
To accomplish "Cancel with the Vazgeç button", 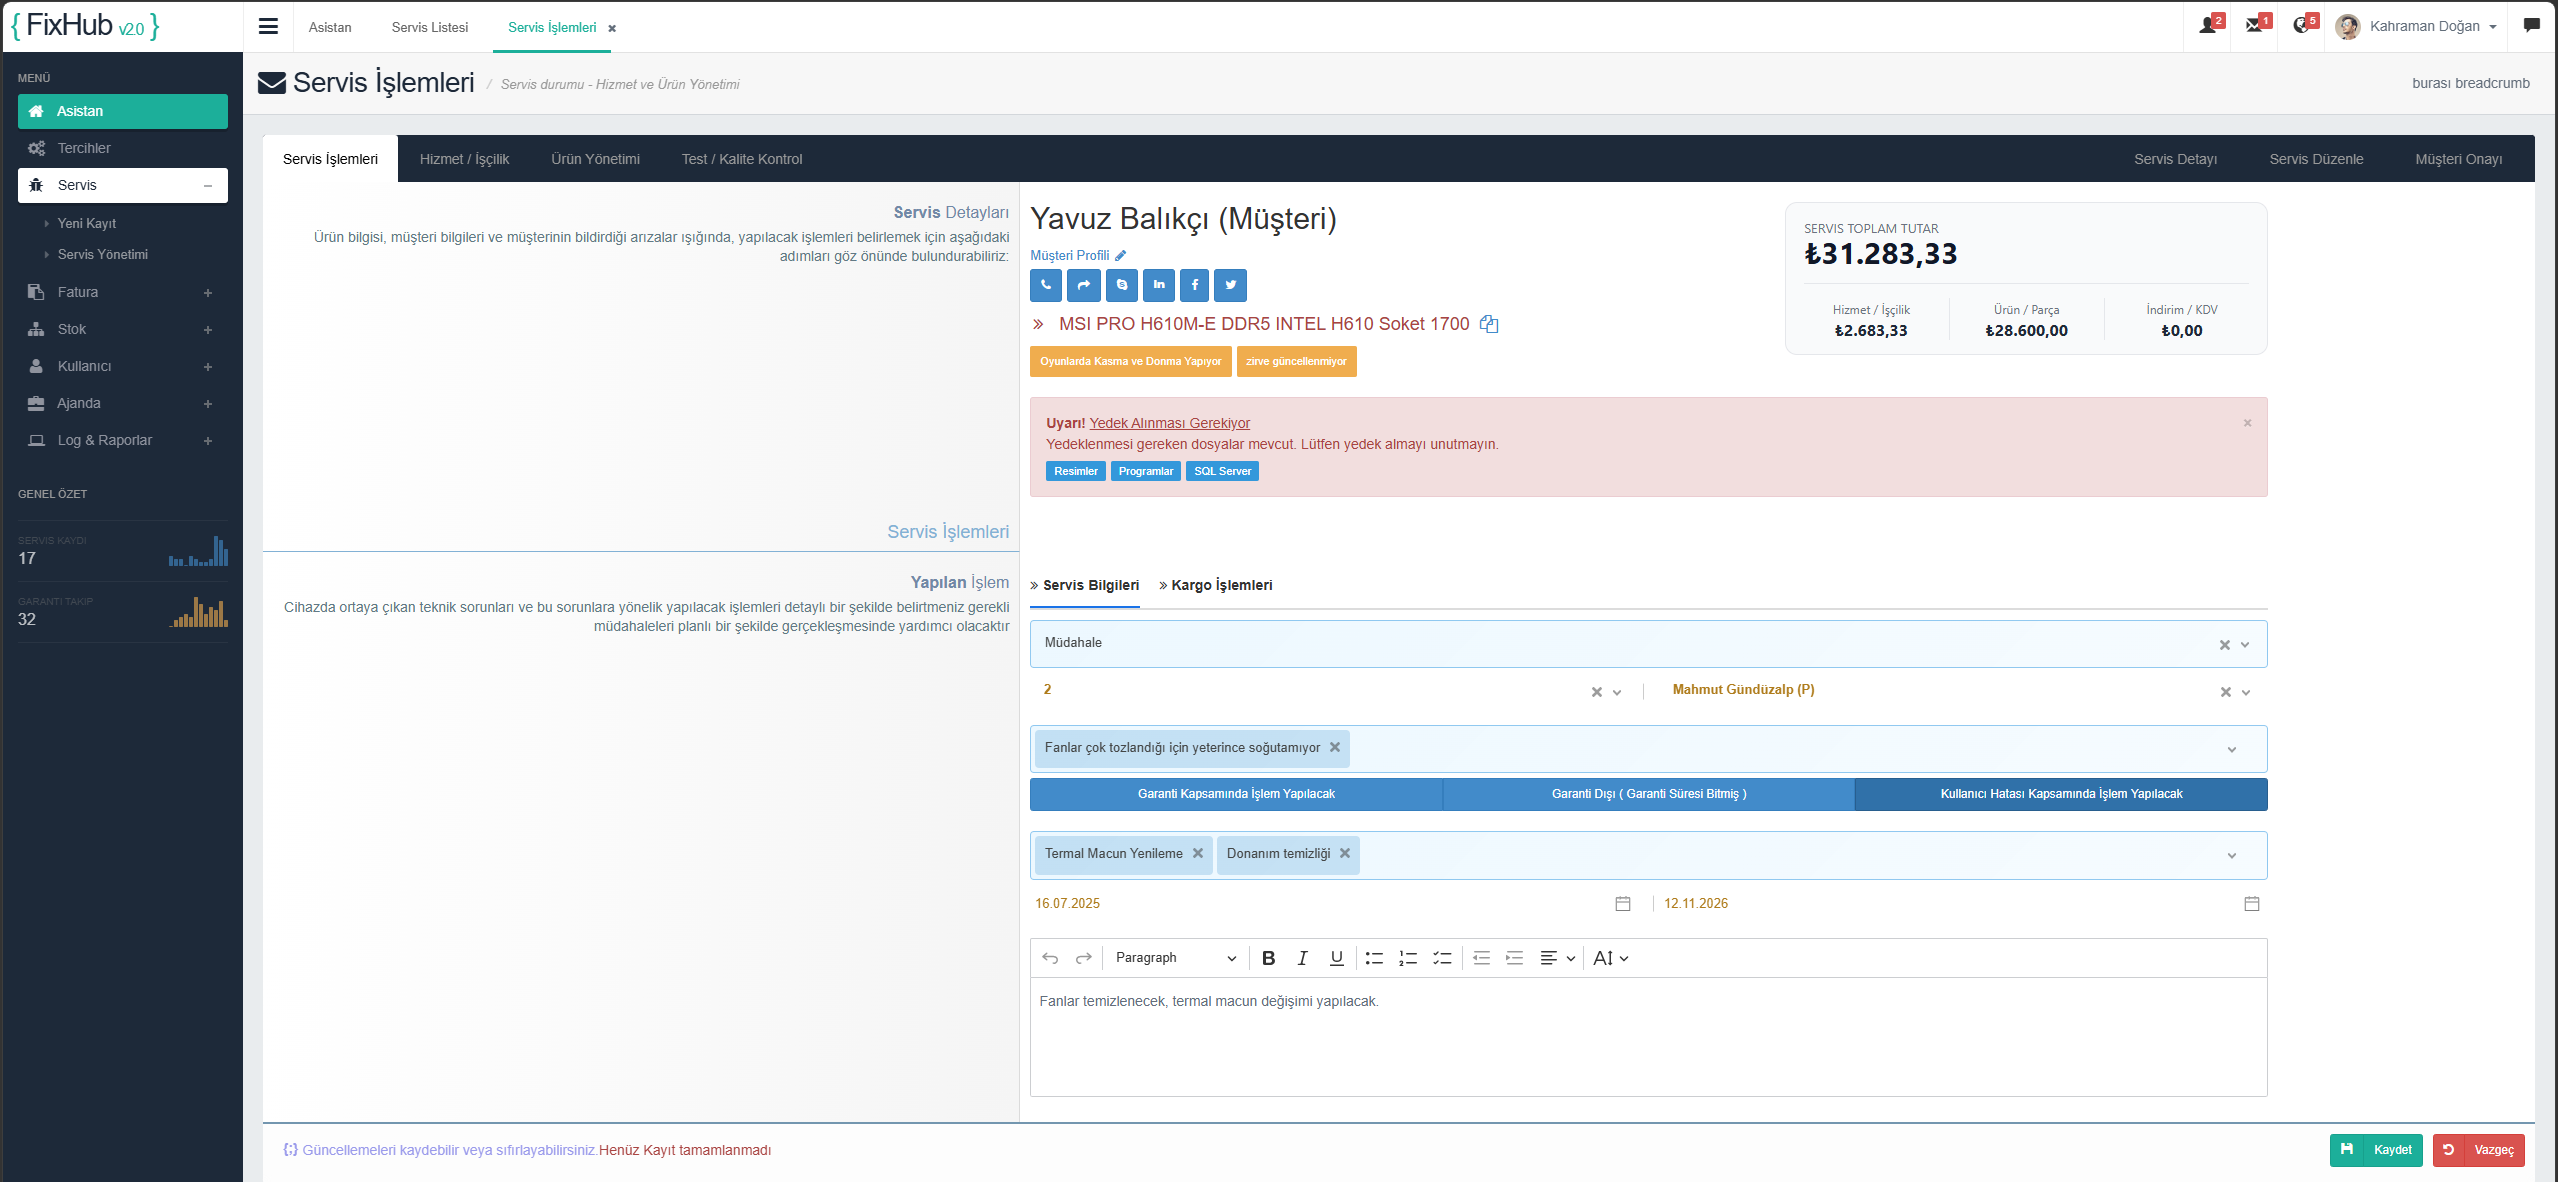I will (x=2479, y=1150).
